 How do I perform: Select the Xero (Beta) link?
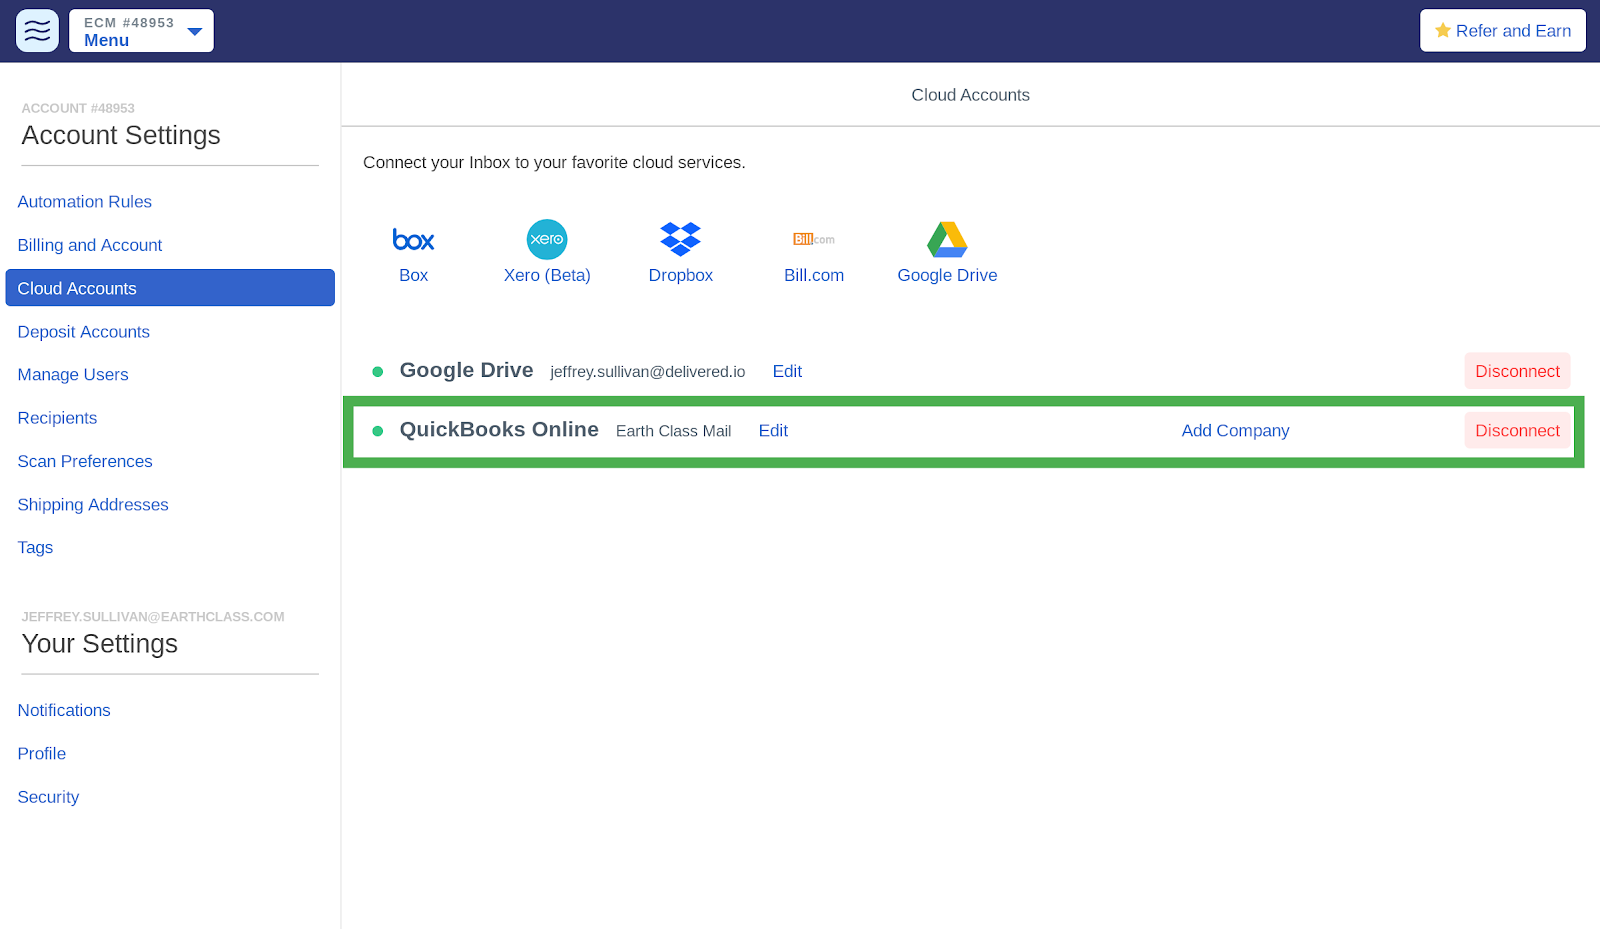tap(547, 275)
